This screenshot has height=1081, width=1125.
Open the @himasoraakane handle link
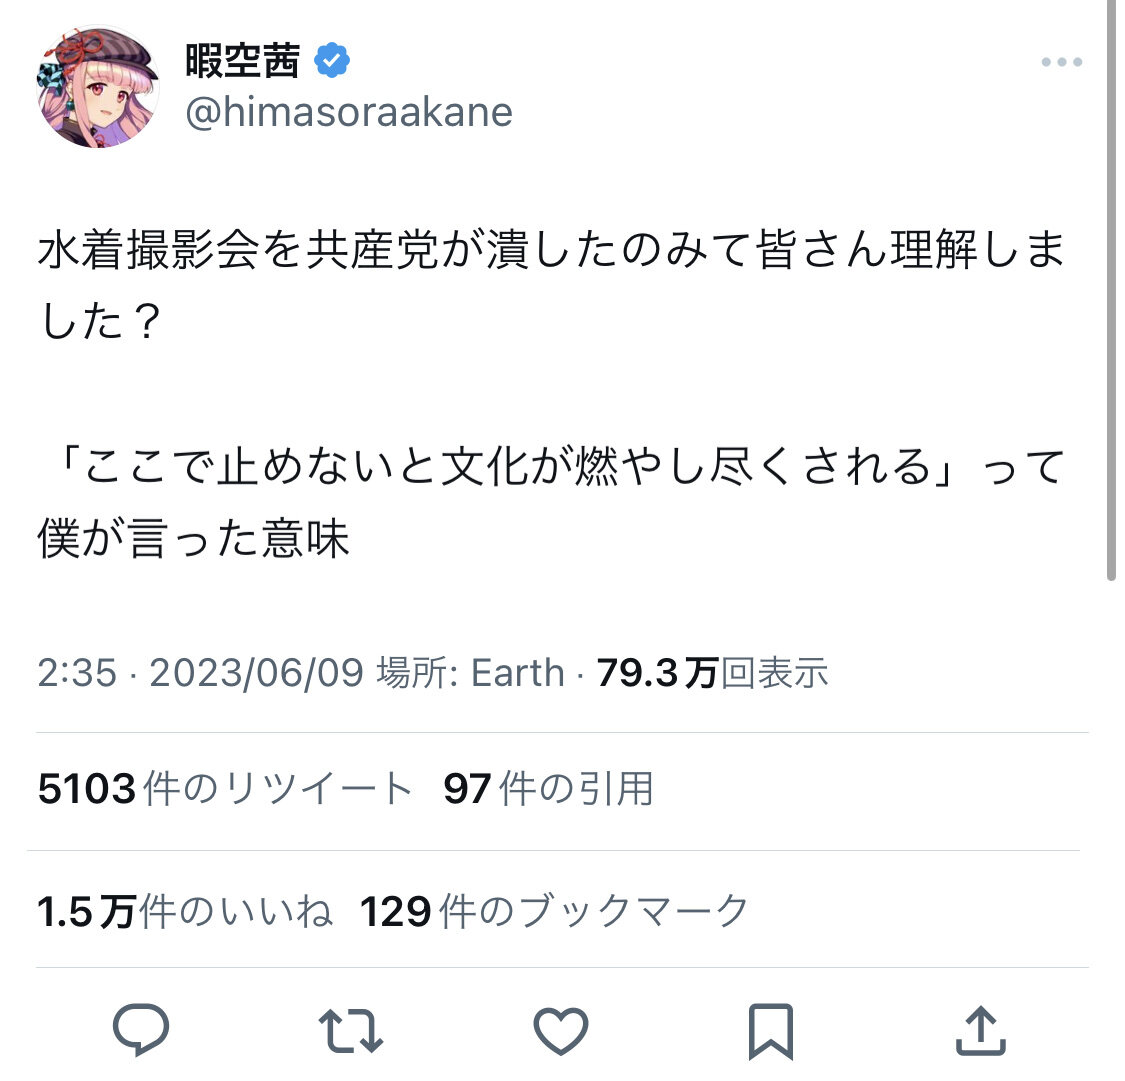349,113
